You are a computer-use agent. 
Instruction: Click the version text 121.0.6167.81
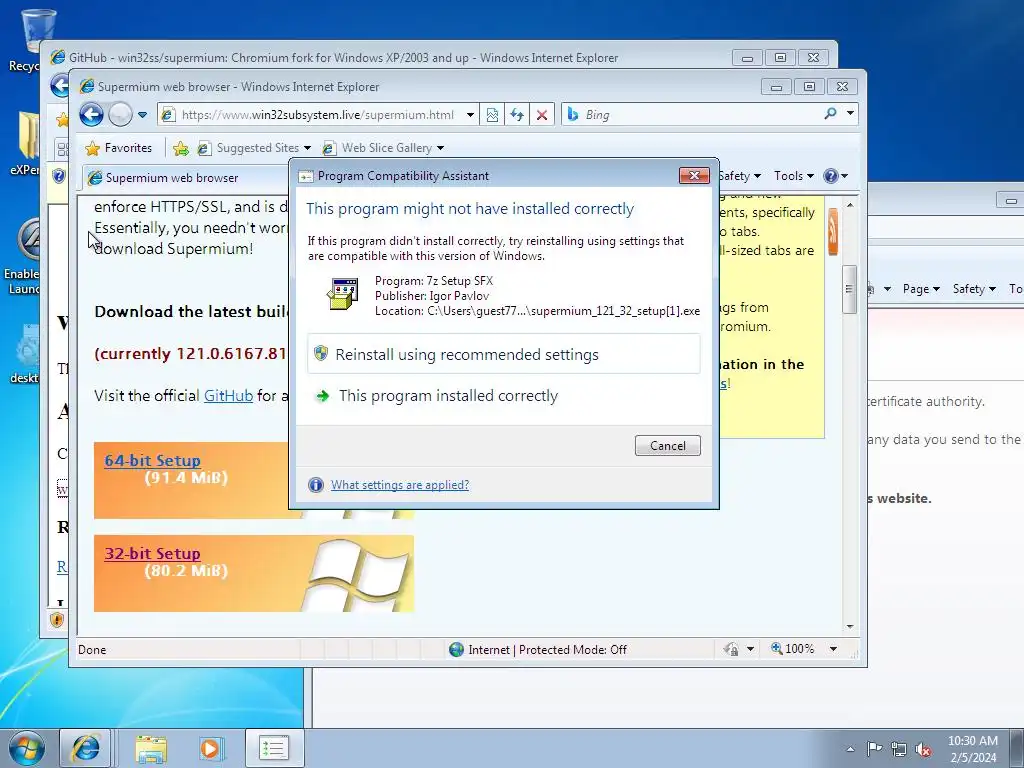point(231,353)
